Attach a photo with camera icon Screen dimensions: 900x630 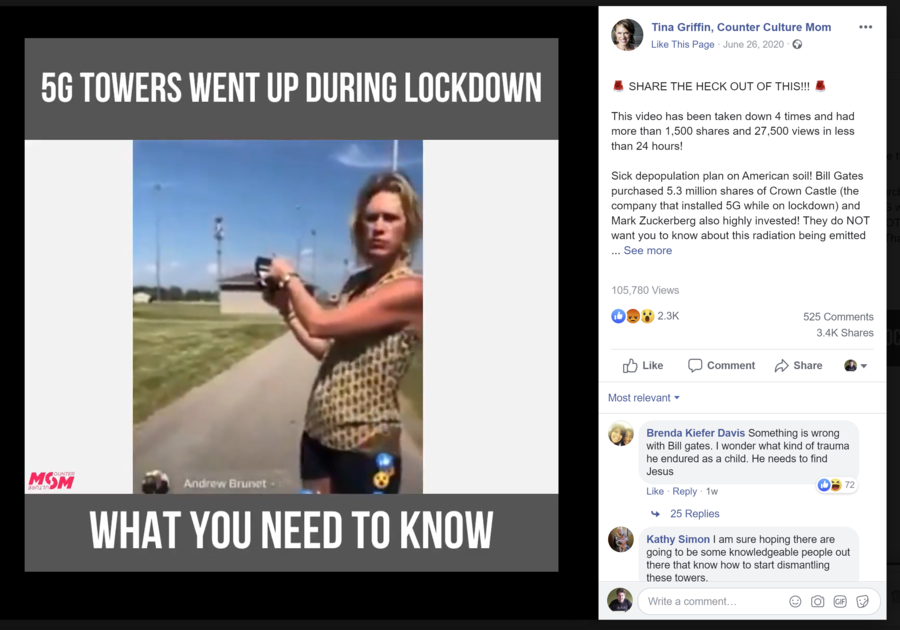817,601
